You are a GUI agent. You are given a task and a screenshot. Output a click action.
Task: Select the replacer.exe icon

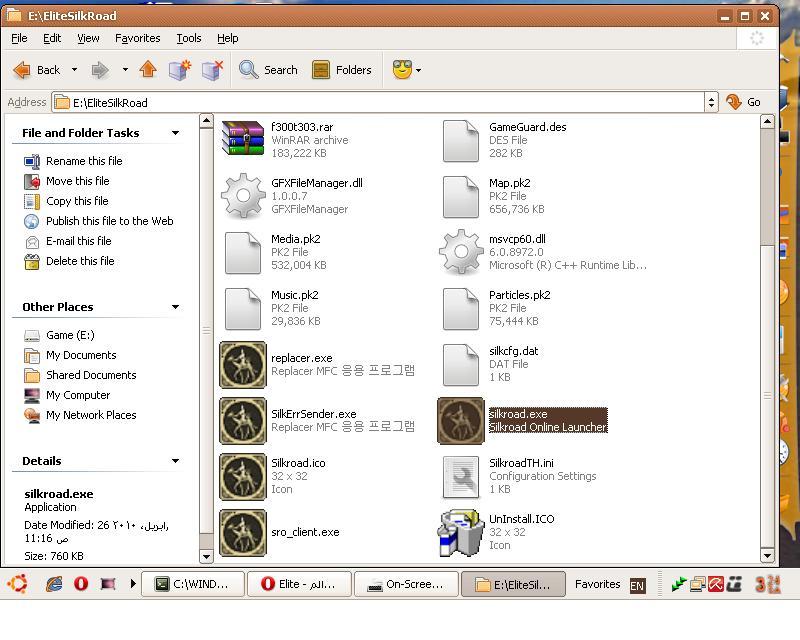[243, 365]
